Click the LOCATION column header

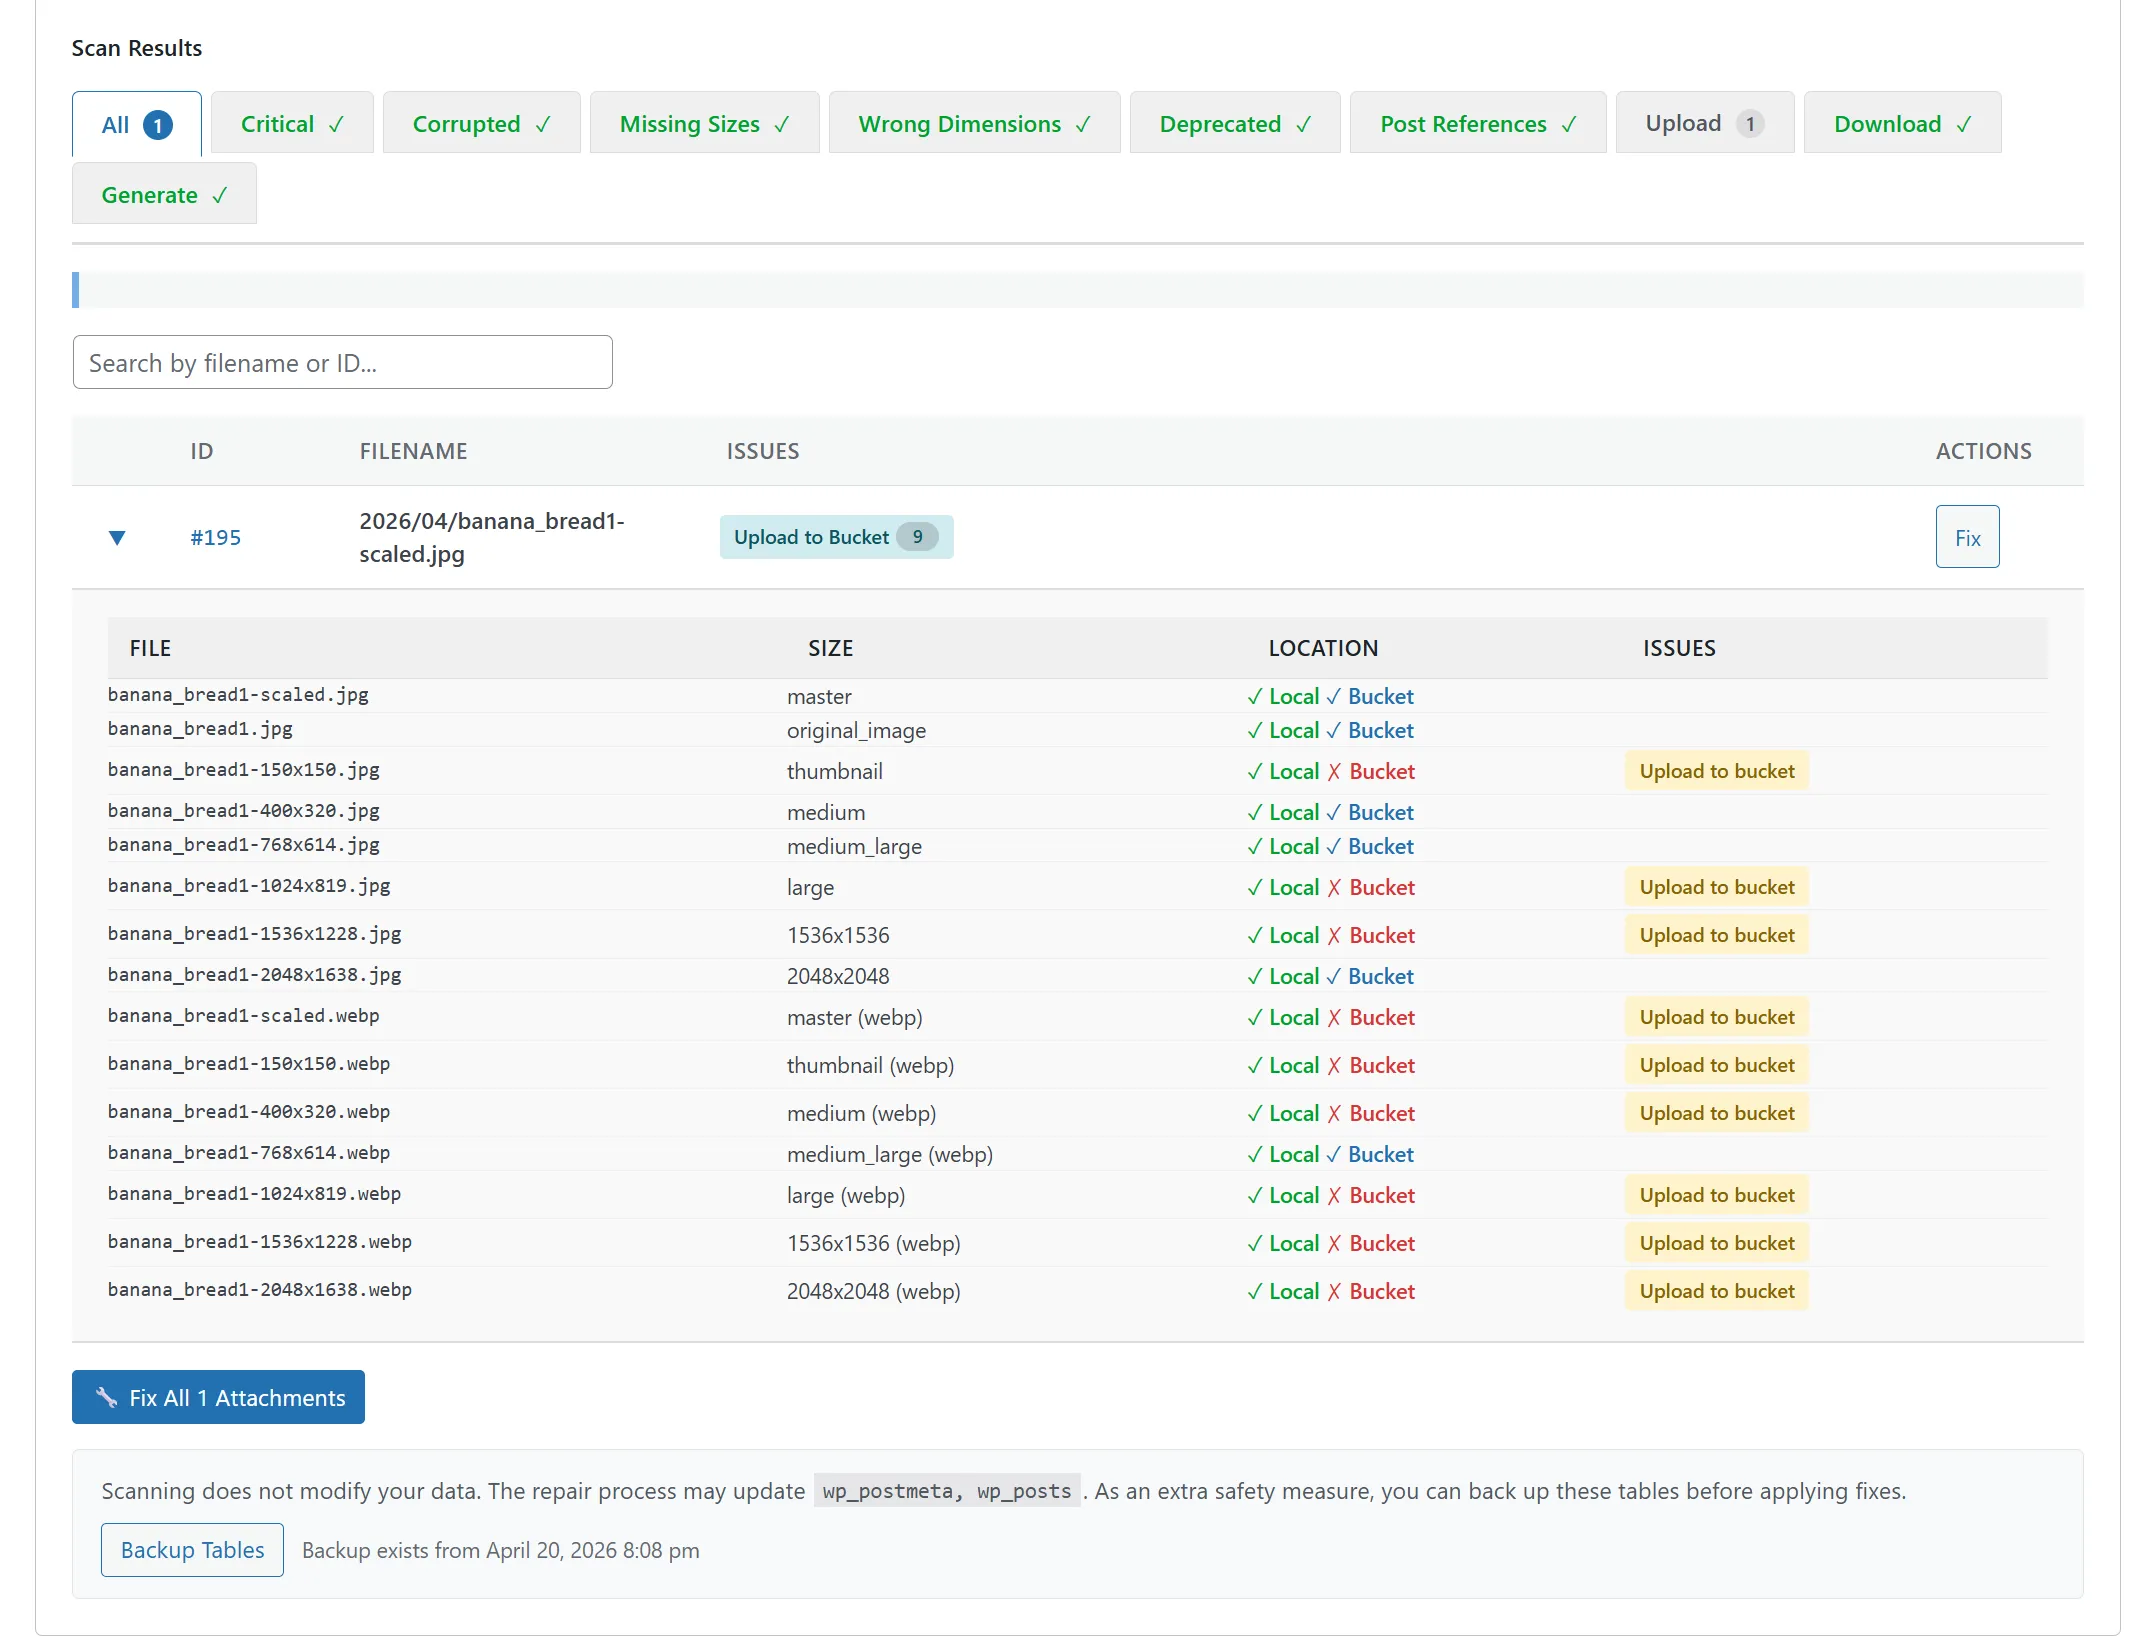[1323, 648]
